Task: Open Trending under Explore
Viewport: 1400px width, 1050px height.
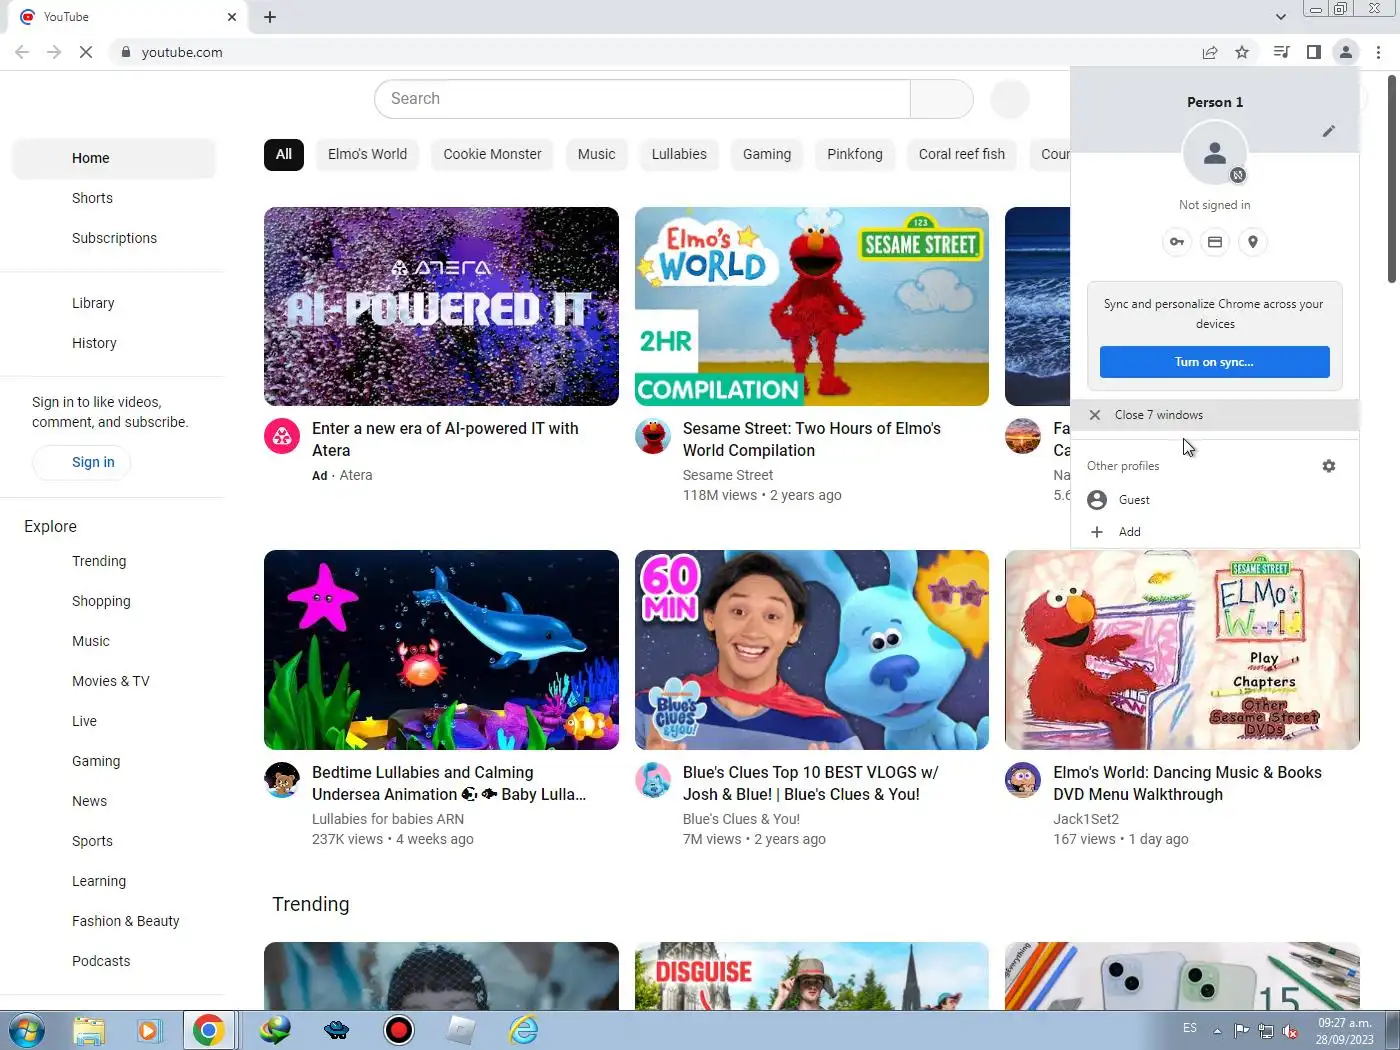Action: [114, 561]
